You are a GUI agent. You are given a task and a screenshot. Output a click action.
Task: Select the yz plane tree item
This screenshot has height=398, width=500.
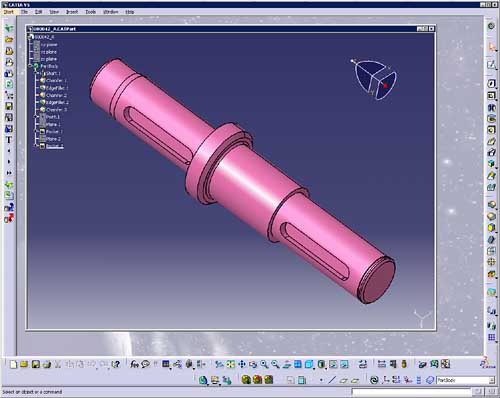(x=49, y=52)
